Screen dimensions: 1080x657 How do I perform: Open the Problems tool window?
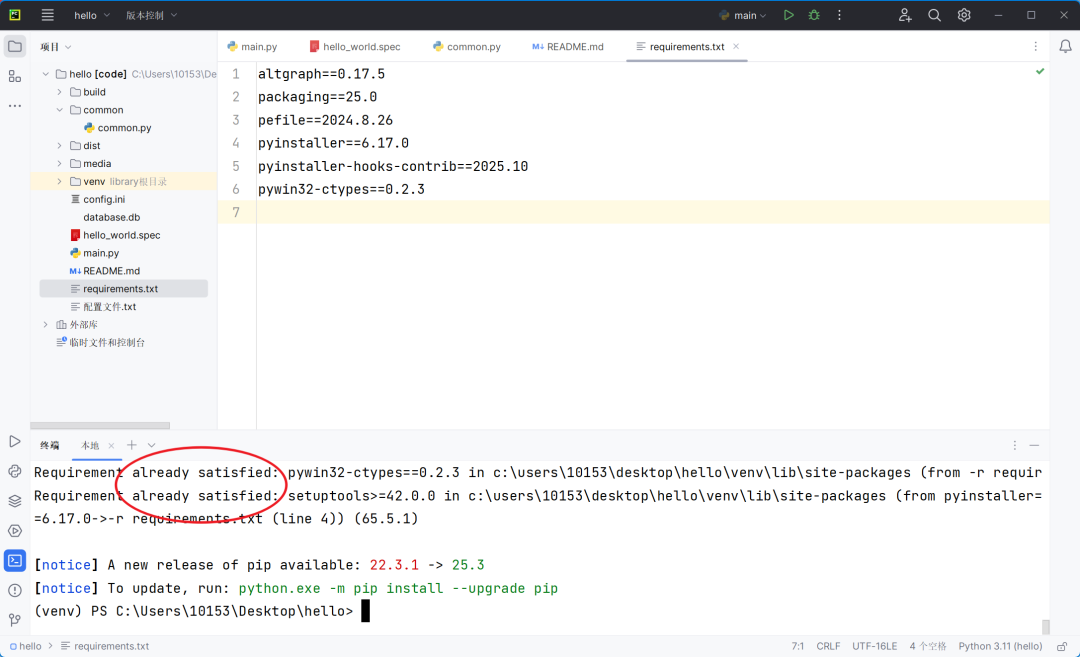click(14, 590)
